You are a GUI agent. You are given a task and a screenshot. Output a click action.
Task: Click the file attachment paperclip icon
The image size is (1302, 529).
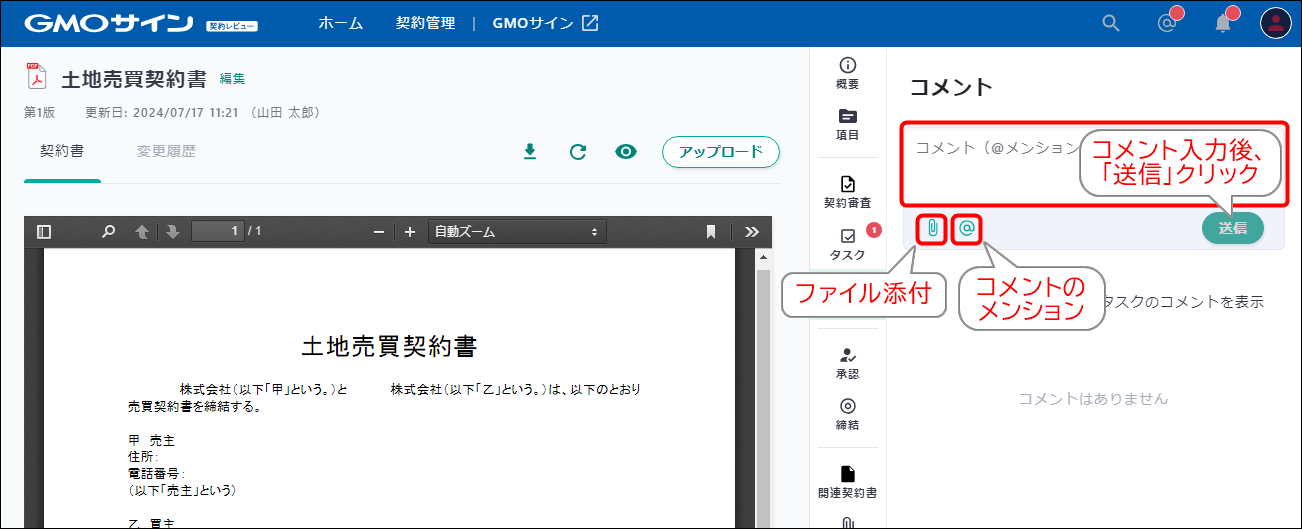pos(931,228)
